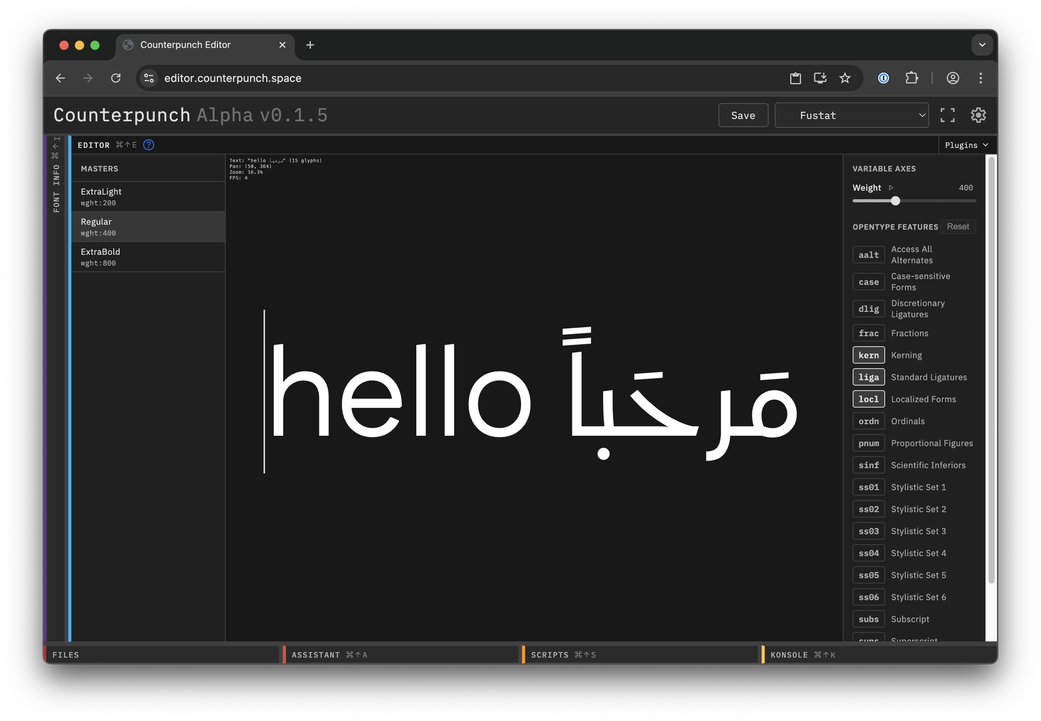Screen dimensions: 1041x721
Task: Toggle the kern Kerning feature
Action: (x=868, y=355)
